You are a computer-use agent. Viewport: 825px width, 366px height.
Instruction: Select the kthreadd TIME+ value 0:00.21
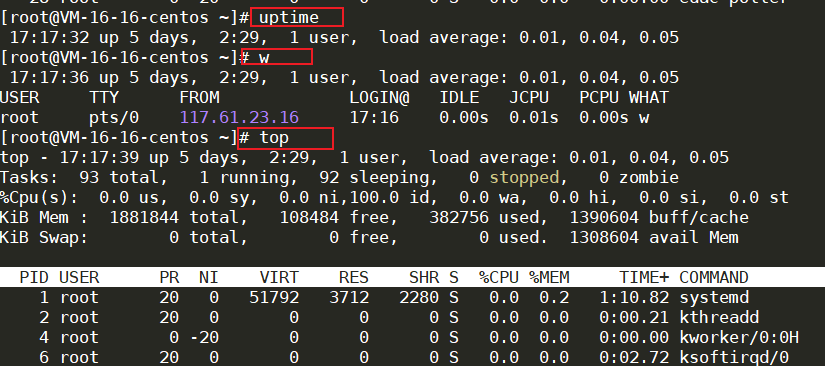[635, 318]
